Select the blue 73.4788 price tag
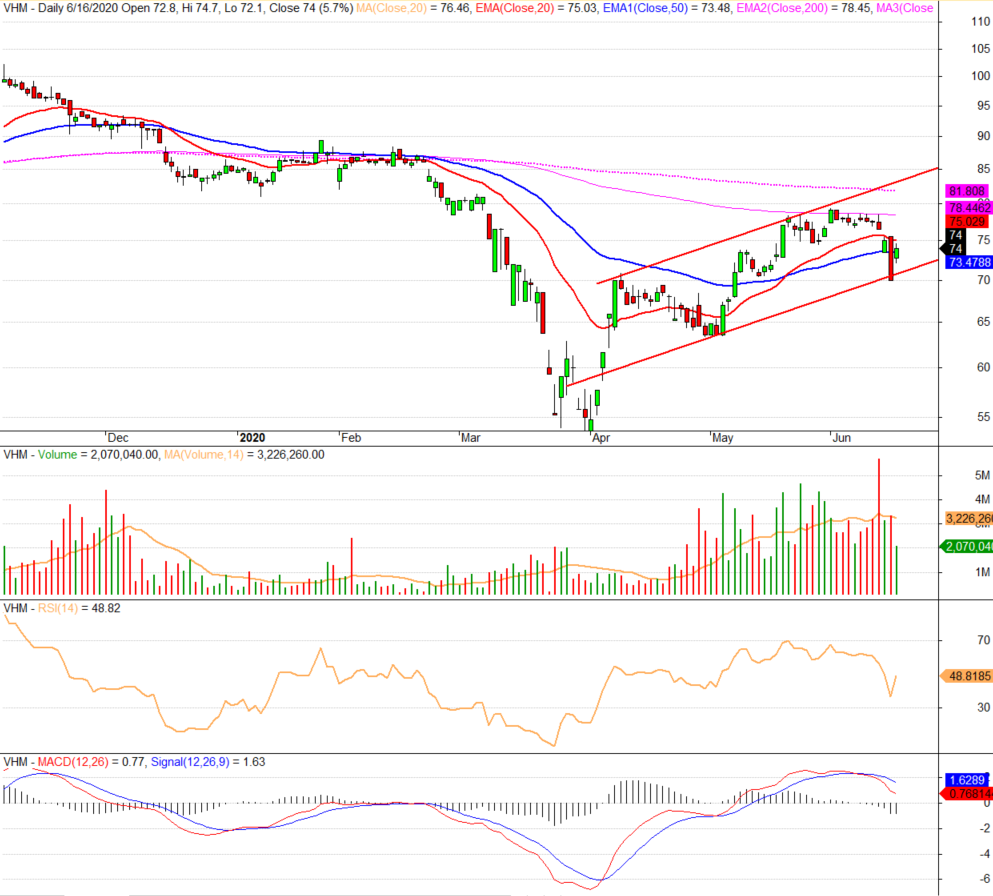The image size is (993, 896). (x=969, y=262)
